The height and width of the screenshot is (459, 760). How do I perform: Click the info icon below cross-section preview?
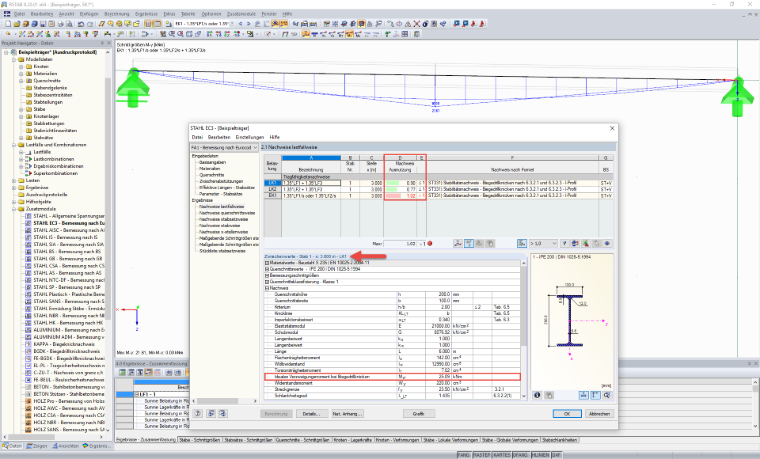tap(537, 395)
